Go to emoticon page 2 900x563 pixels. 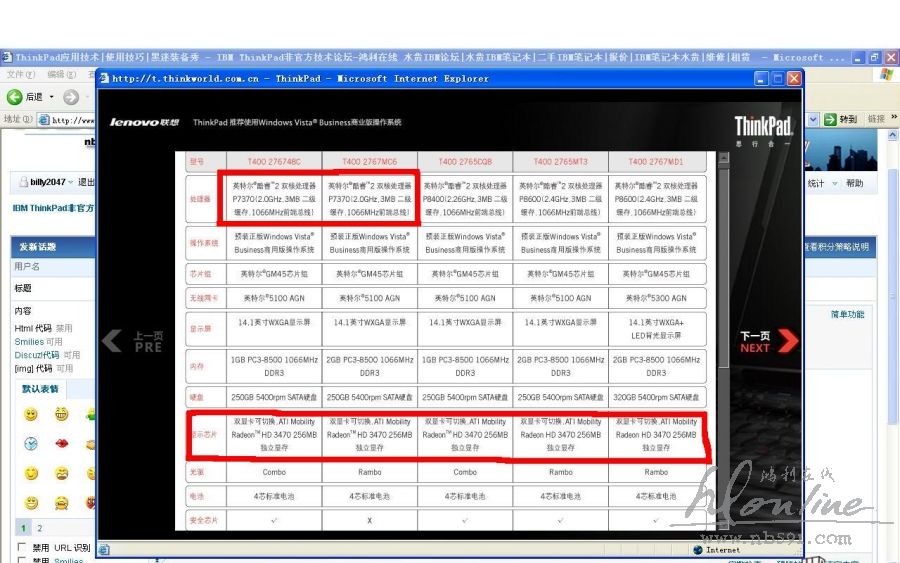point(40,527)
